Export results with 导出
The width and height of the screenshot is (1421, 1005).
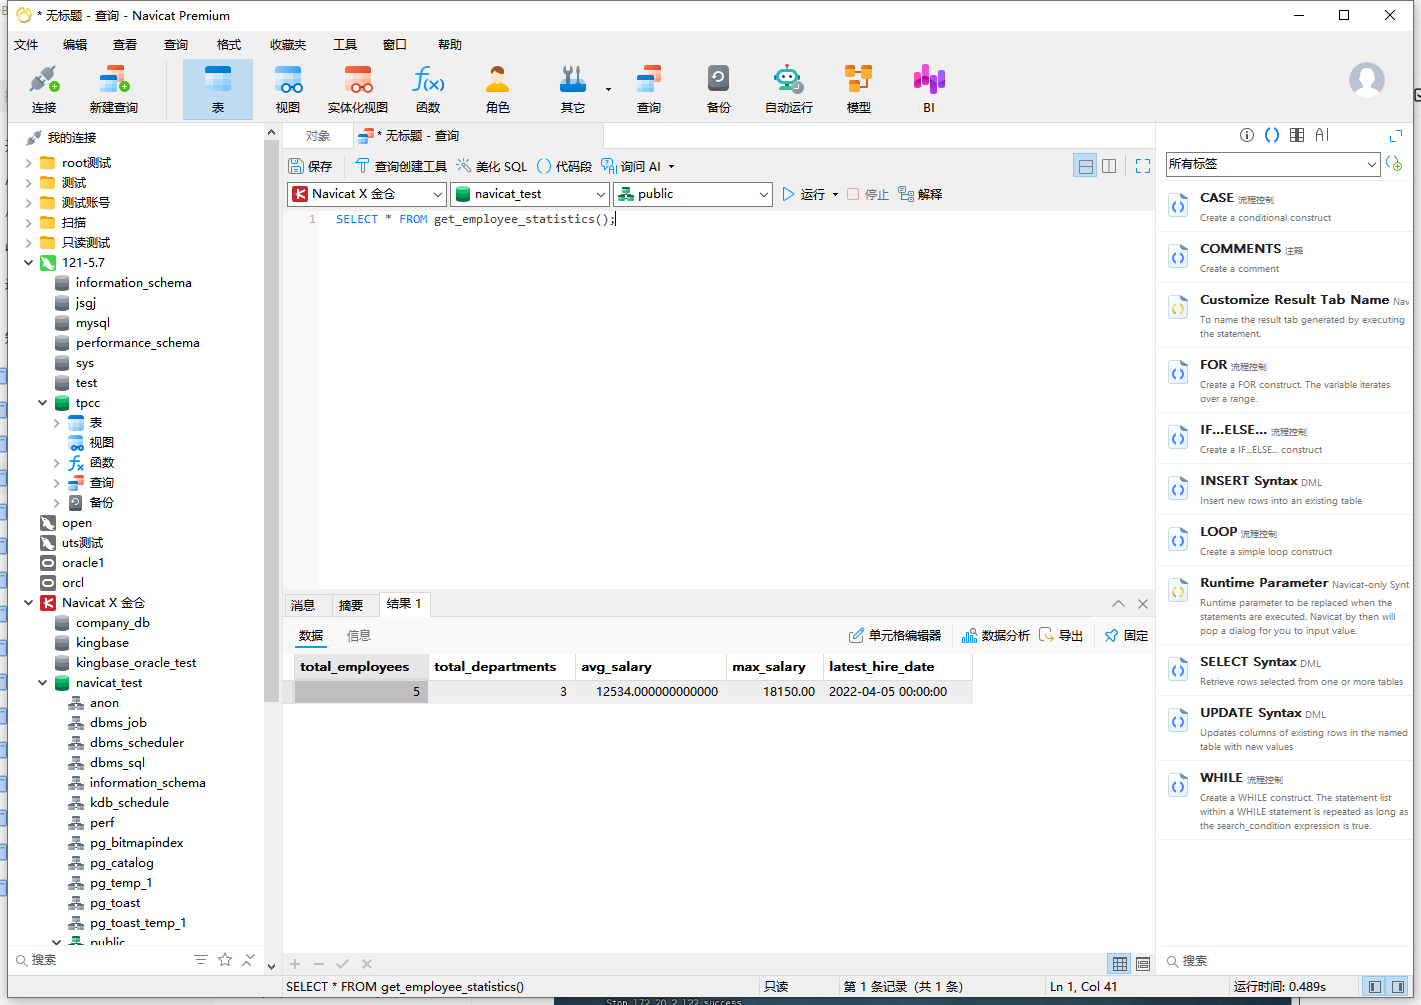tap(1061, 636)
